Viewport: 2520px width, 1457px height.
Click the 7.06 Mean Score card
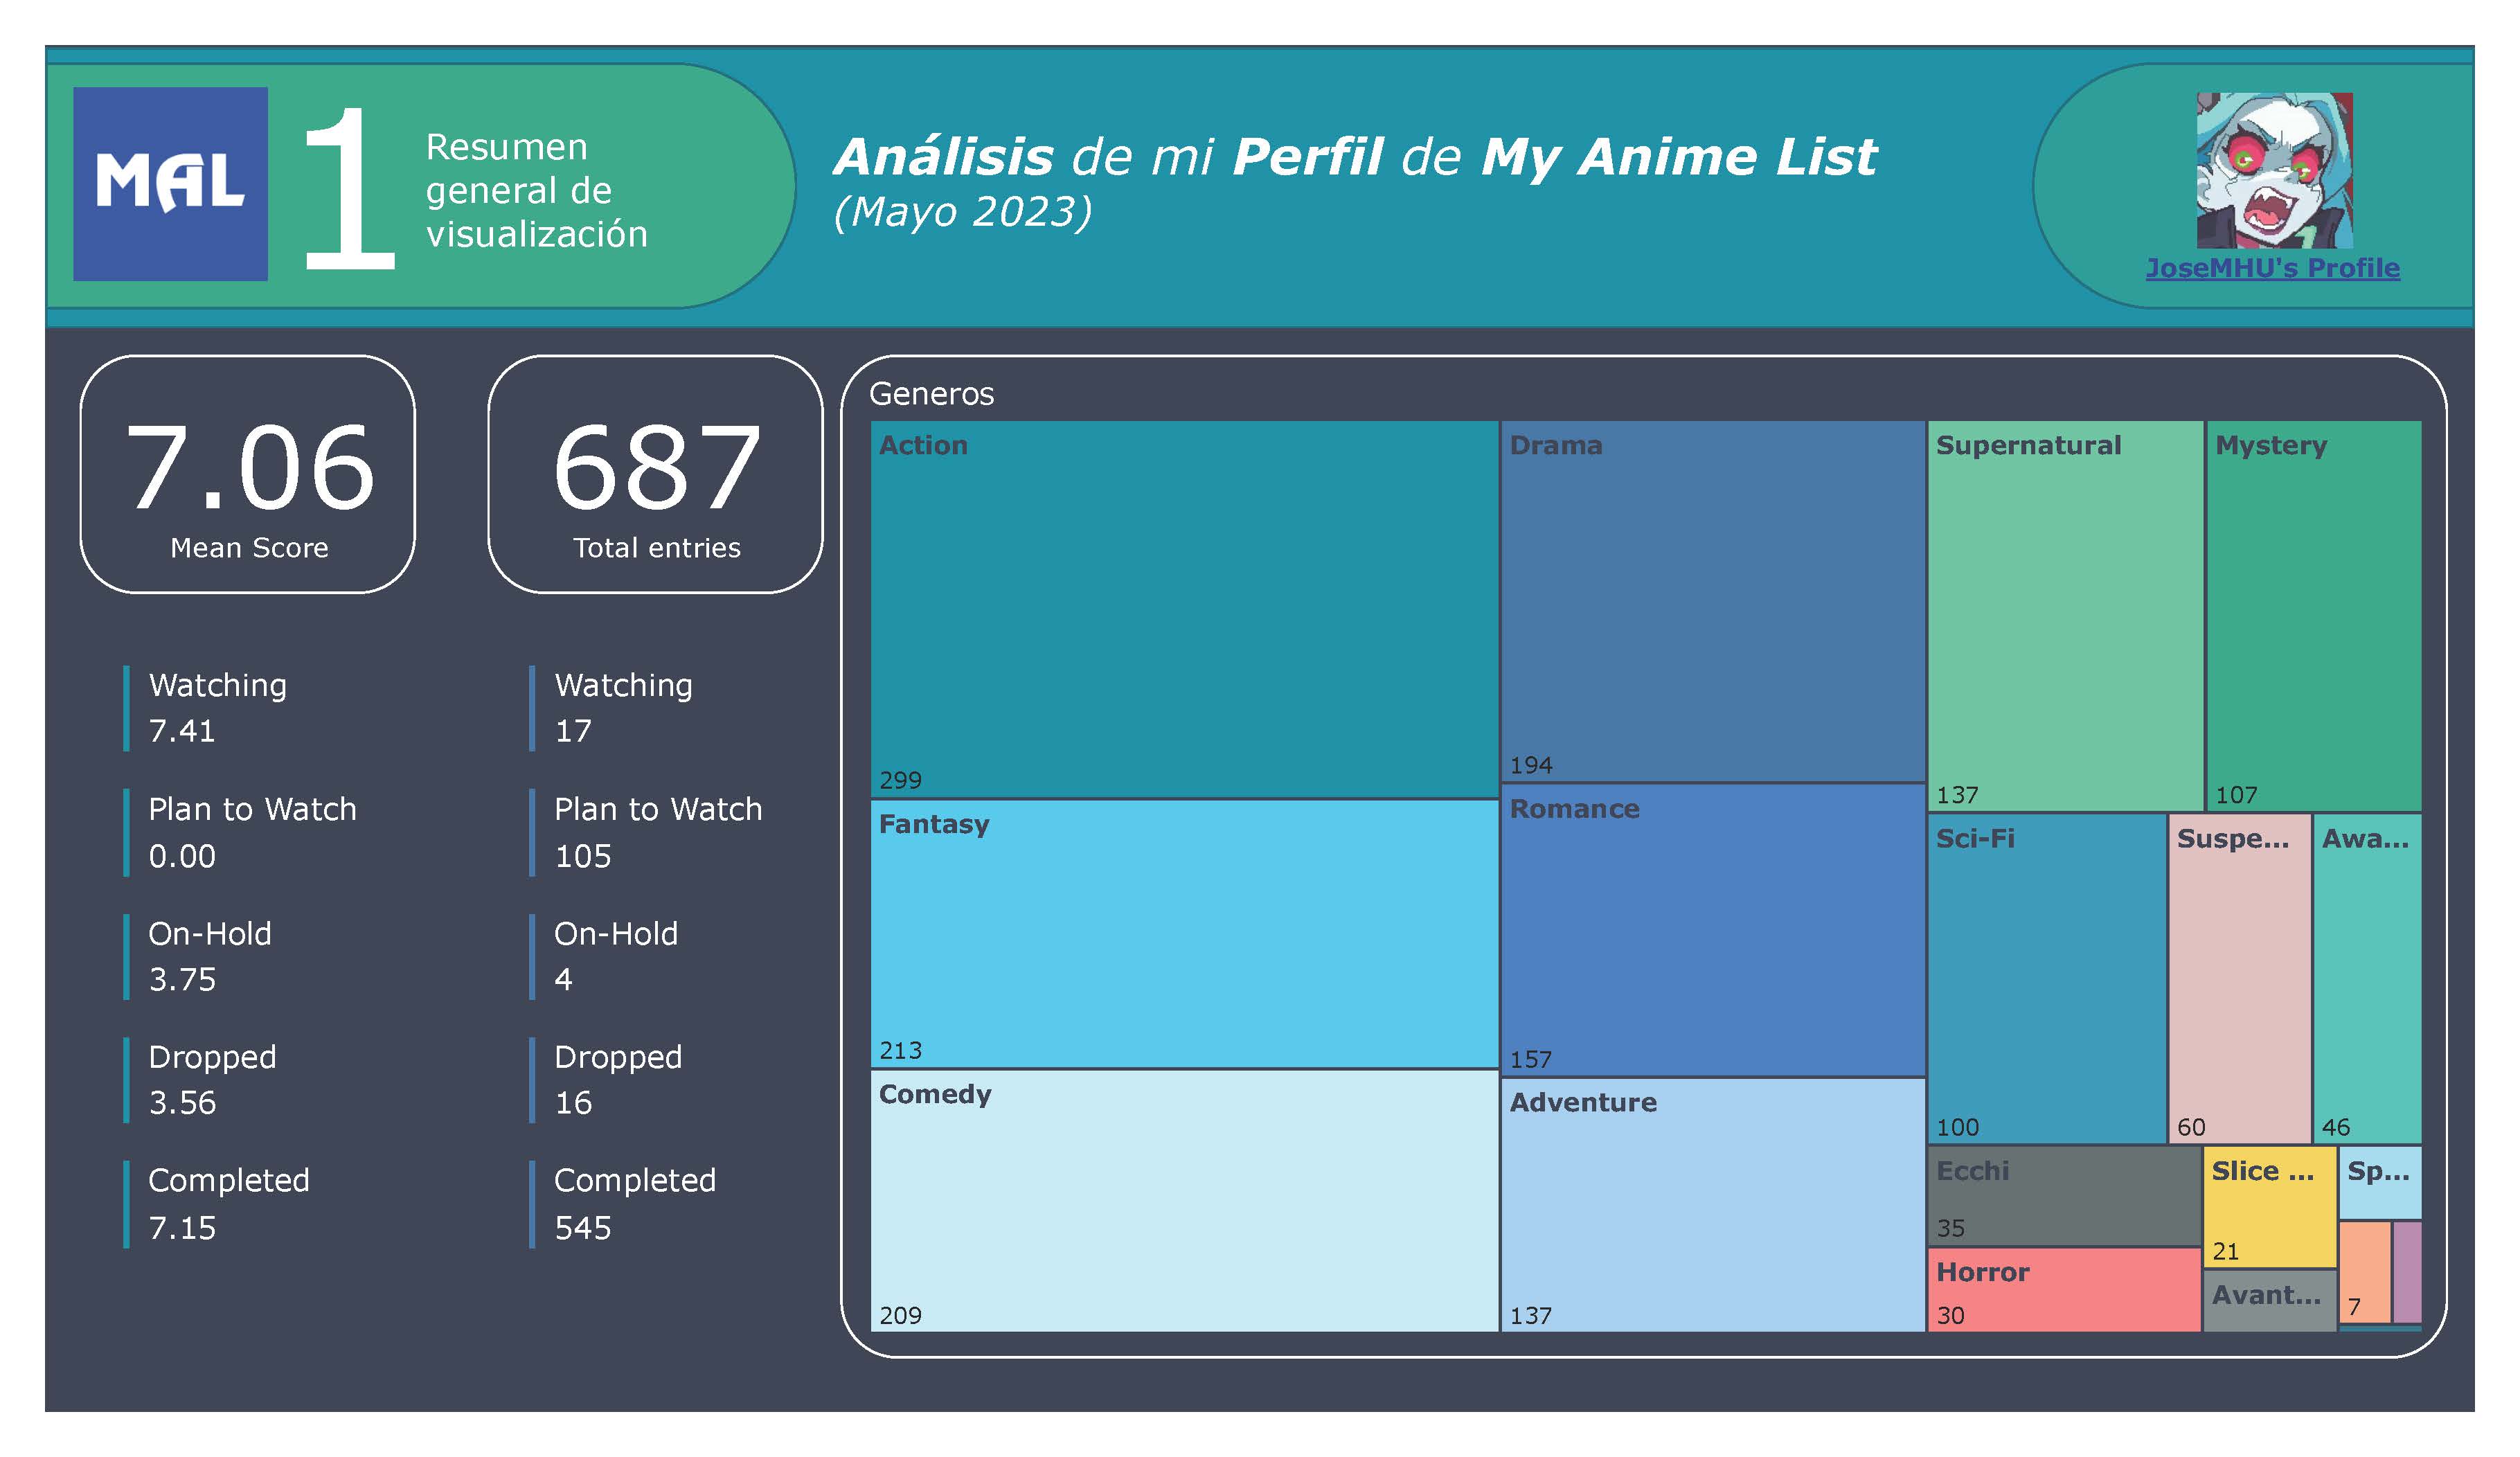tap(248, 474)
